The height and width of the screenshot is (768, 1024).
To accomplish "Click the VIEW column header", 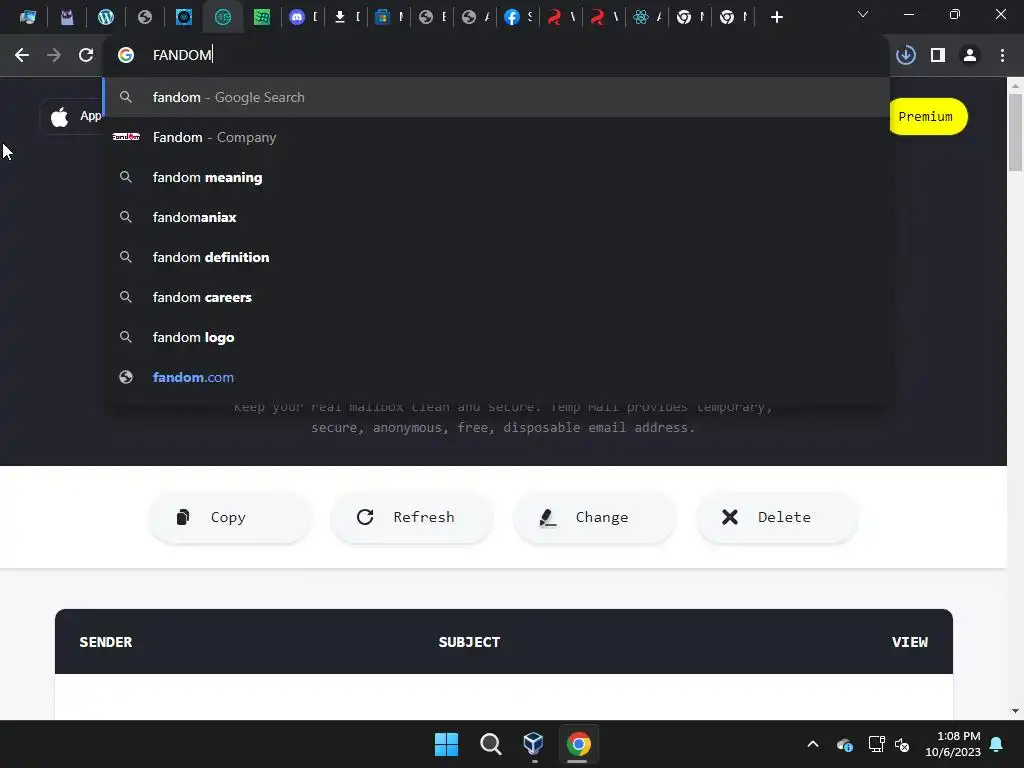I will tap(910, 642).
